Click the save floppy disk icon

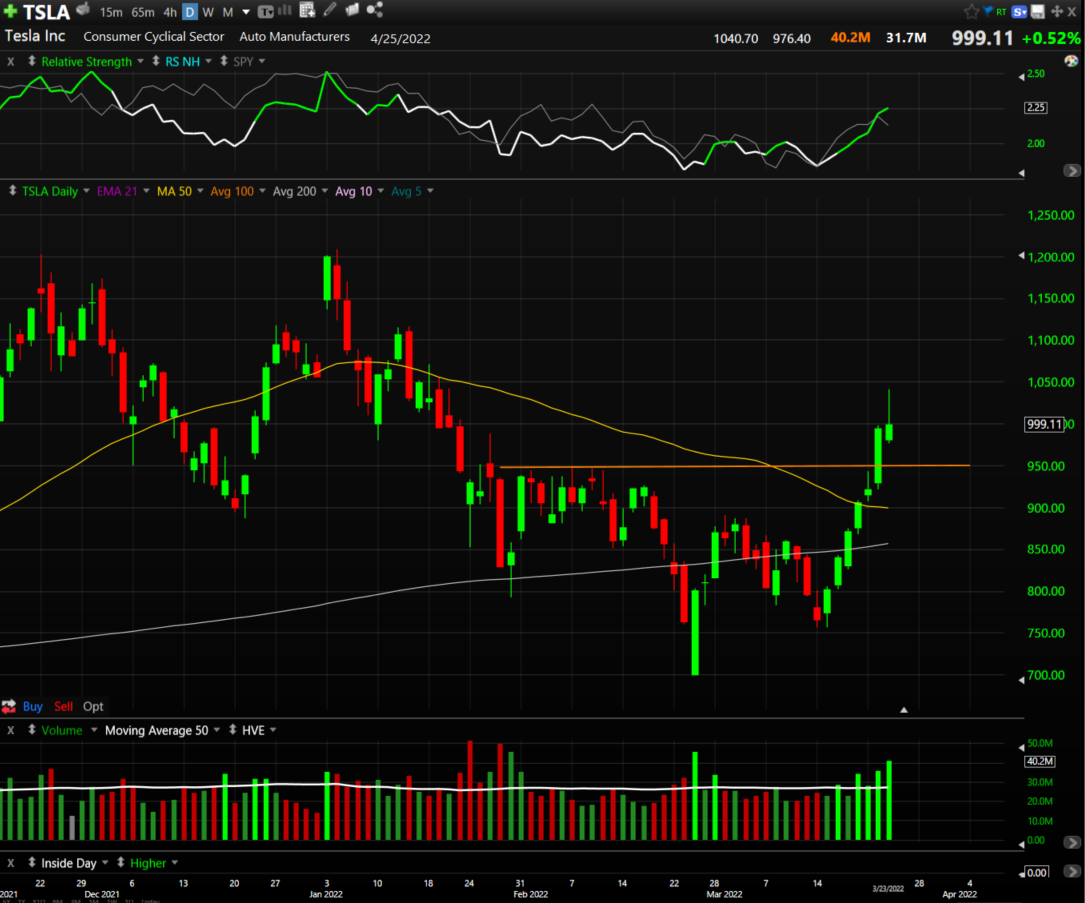click(x=1038, y=12)
